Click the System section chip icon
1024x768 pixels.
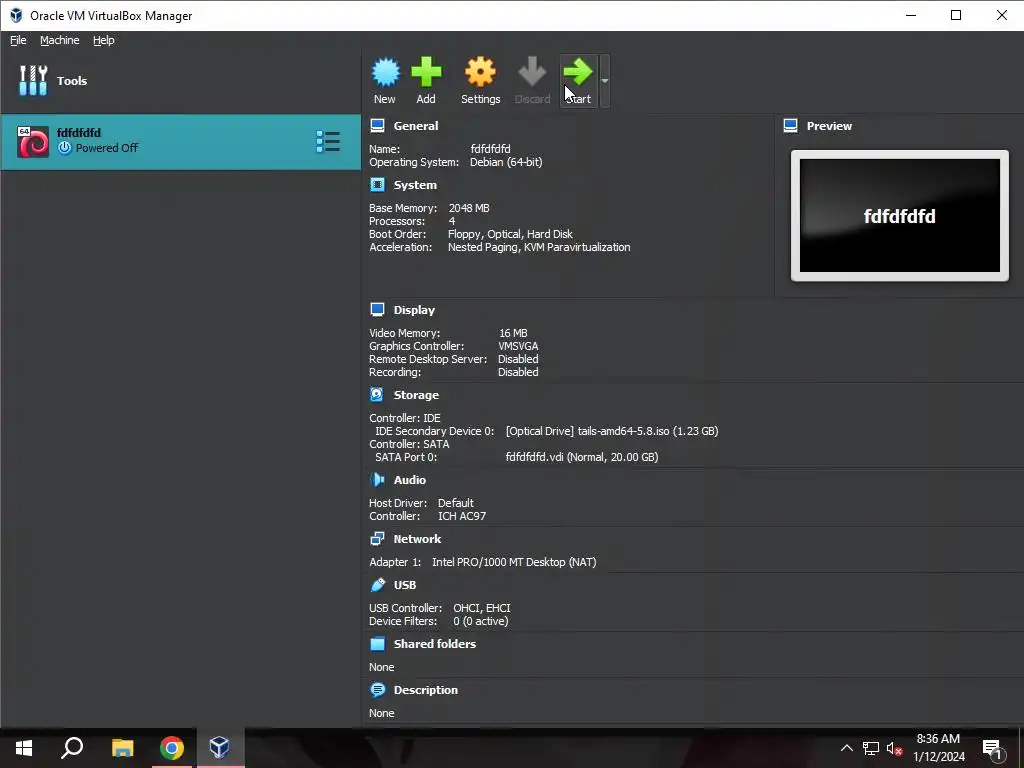[377, 185]
